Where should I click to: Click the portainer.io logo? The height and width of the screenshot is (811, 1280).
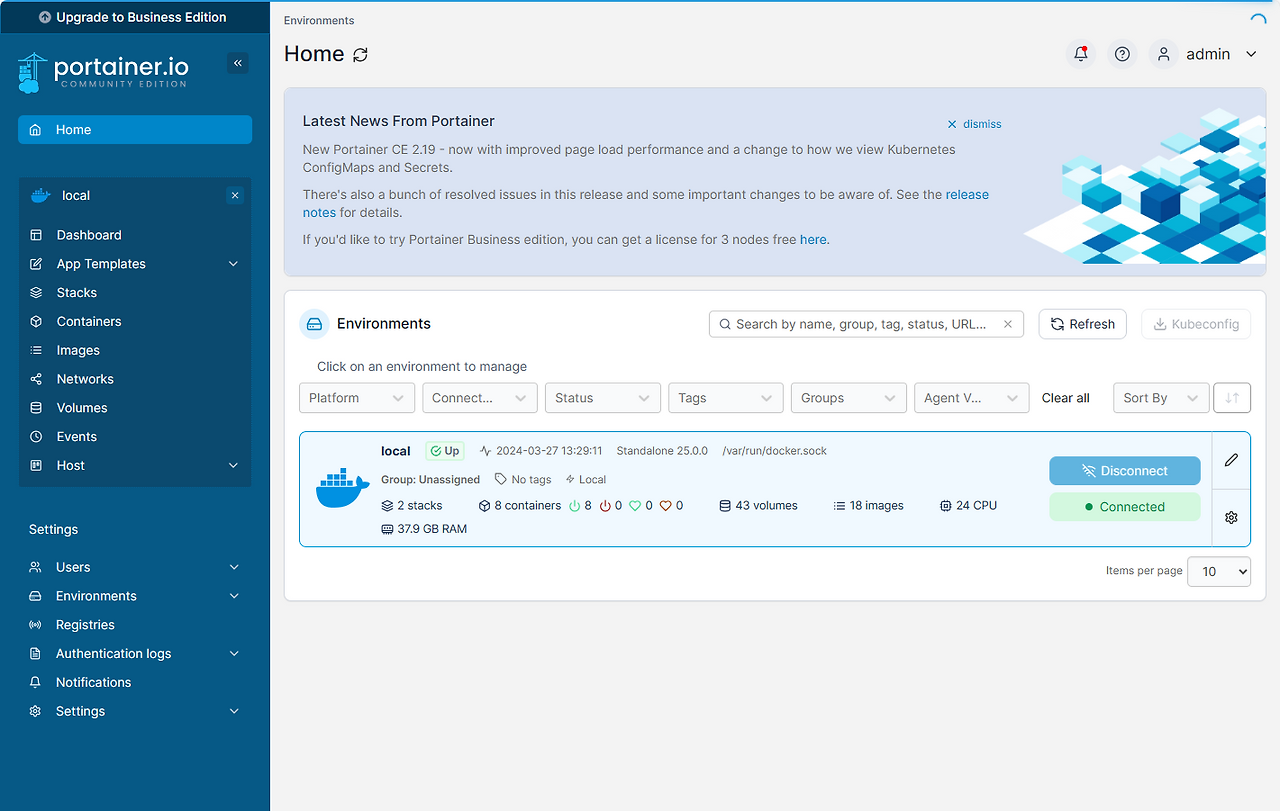[103, 72]
